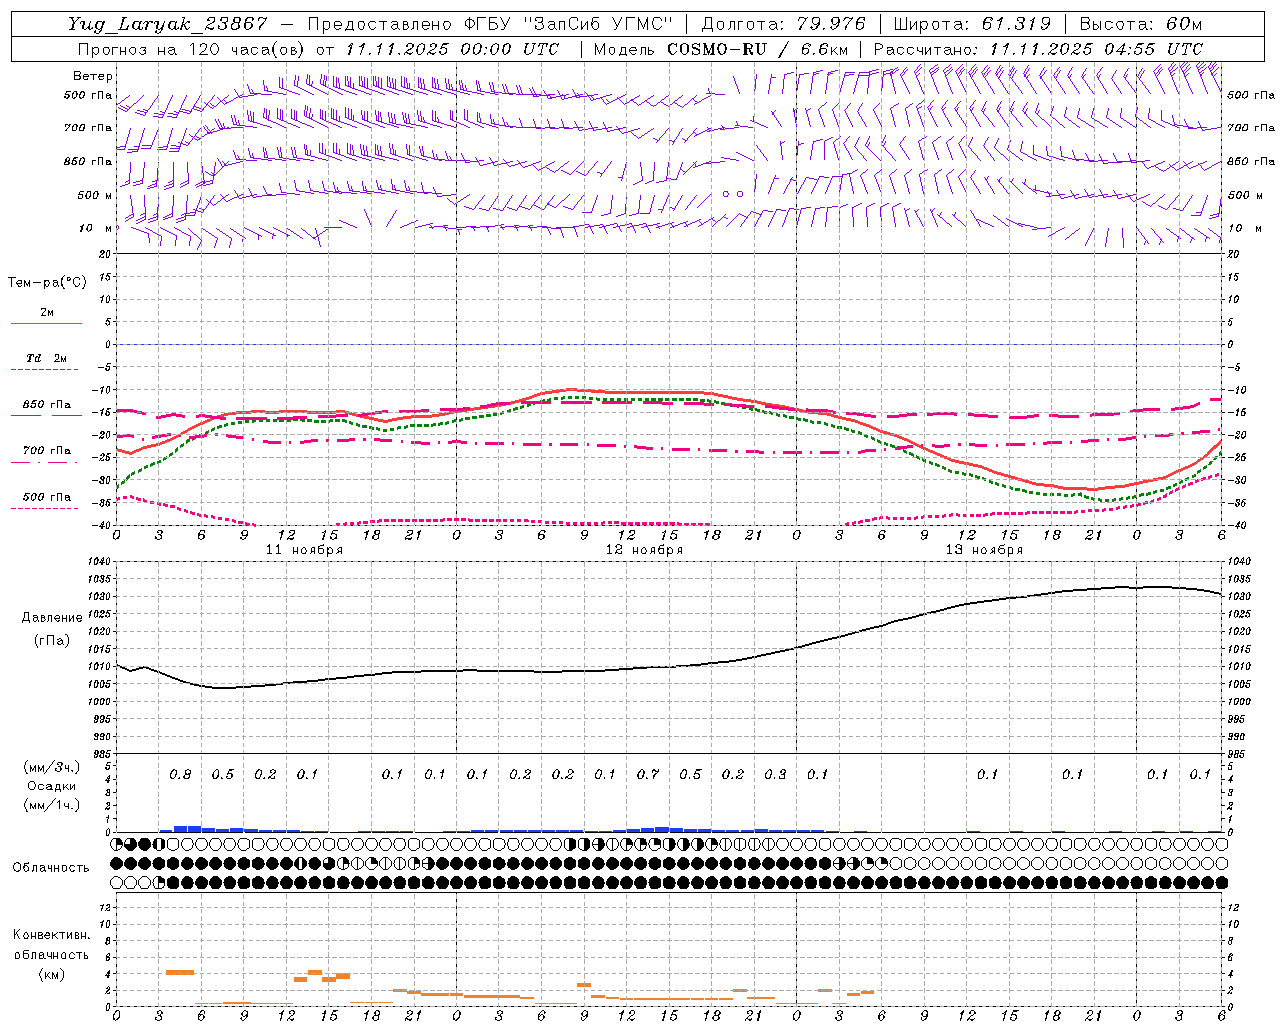Screen dimensions: 1280x1024
Task: Click the 12 ноября date label
Action: pyautogui.click(x=644, y=550)
